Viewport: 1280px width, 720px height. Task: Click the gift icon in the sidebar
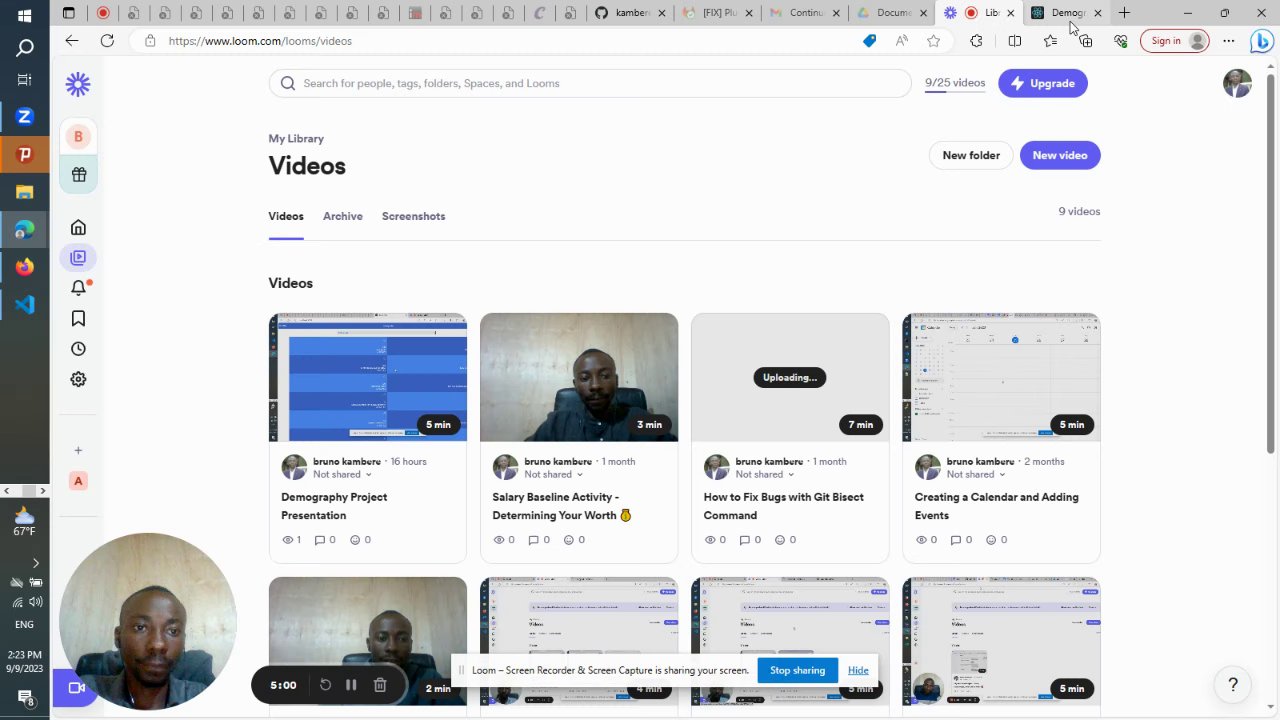click(x=78, y=175)
